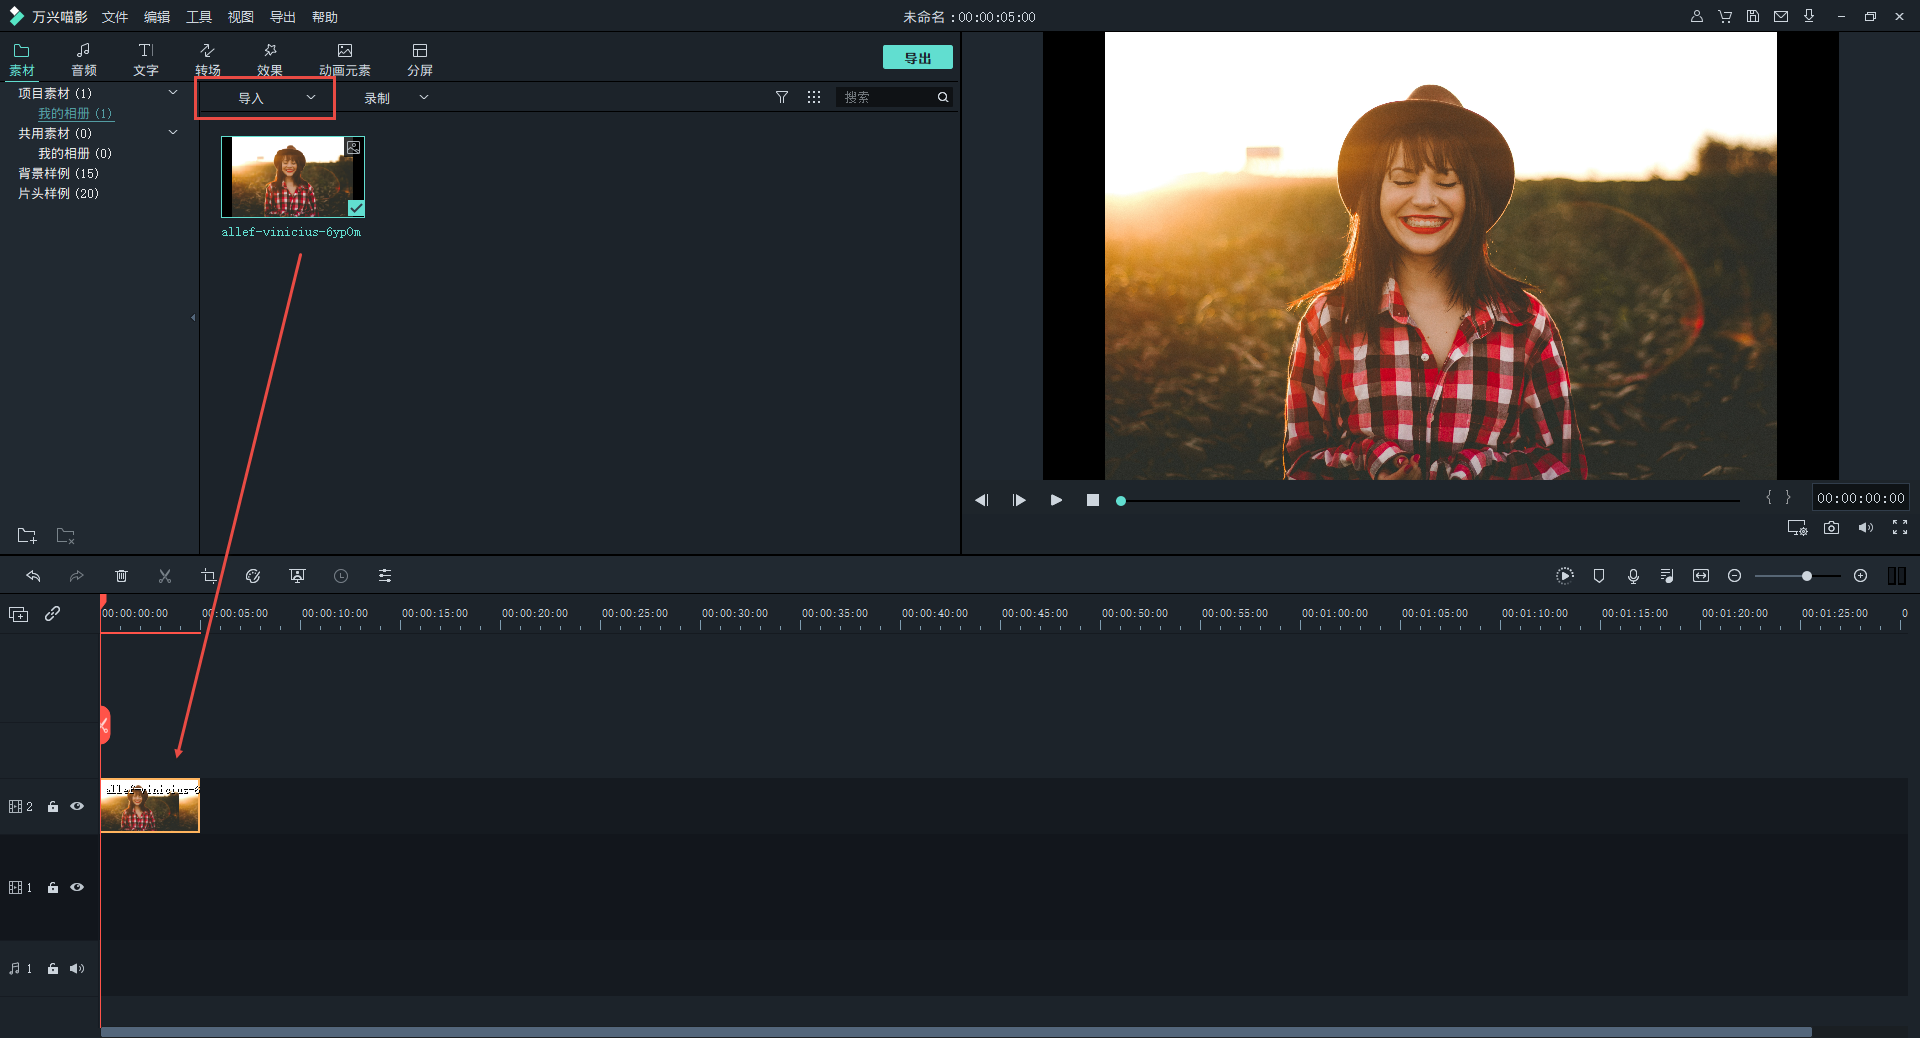Open the filter icon in media panel
This screenshot has height=1038, width=1920.
click(x=782, y=97)
